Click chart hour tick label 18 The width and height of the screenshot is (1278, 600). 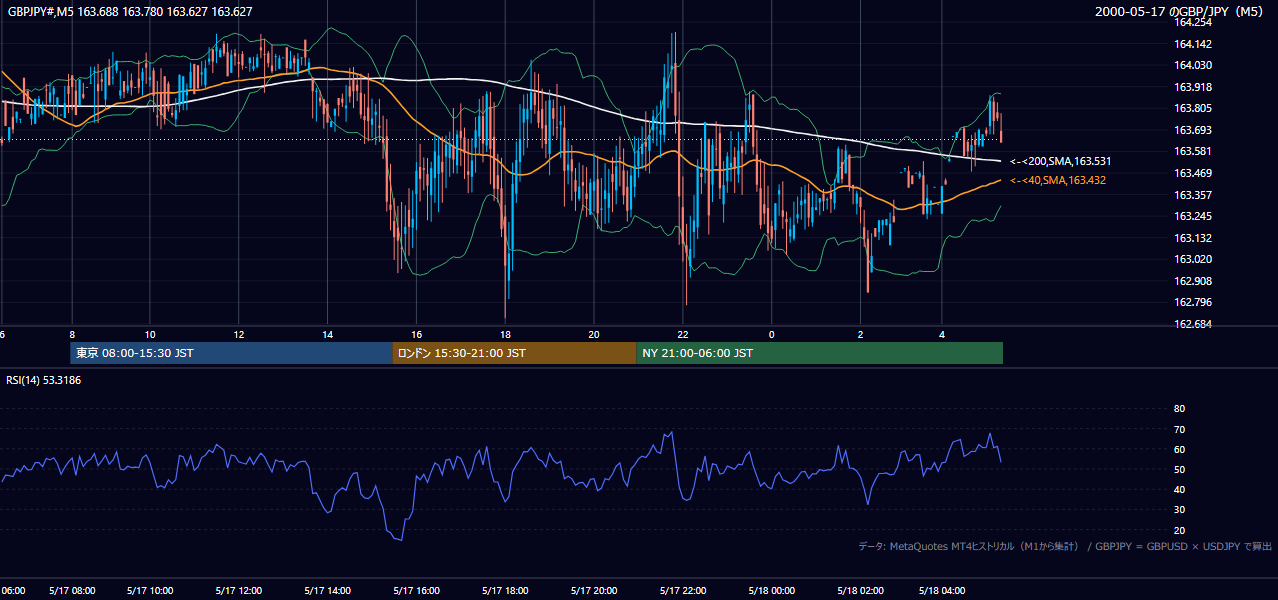(x=505, y=334)
